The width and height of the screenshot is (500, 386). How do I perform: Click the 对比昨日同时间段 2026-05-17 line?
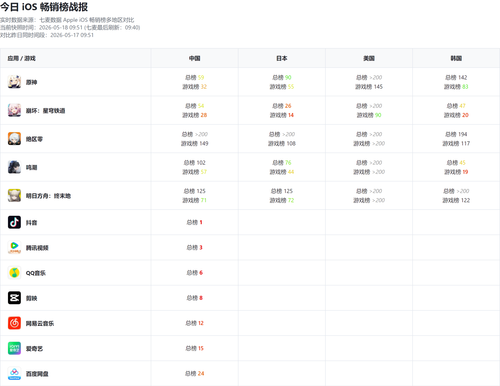click(47, 35)
